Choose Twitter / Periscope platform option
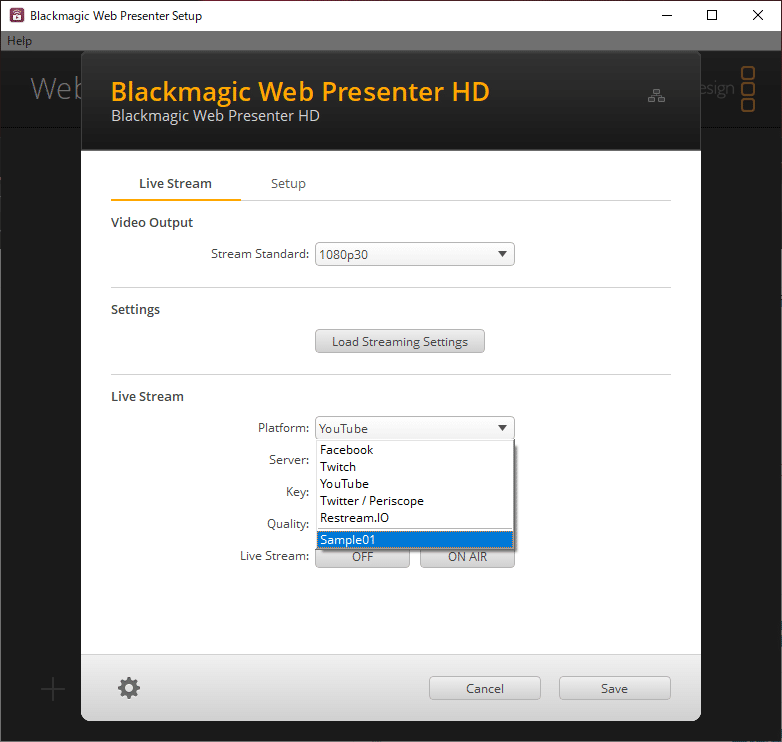The height and width of the screenshot is (742, 782). coord(414,501)
